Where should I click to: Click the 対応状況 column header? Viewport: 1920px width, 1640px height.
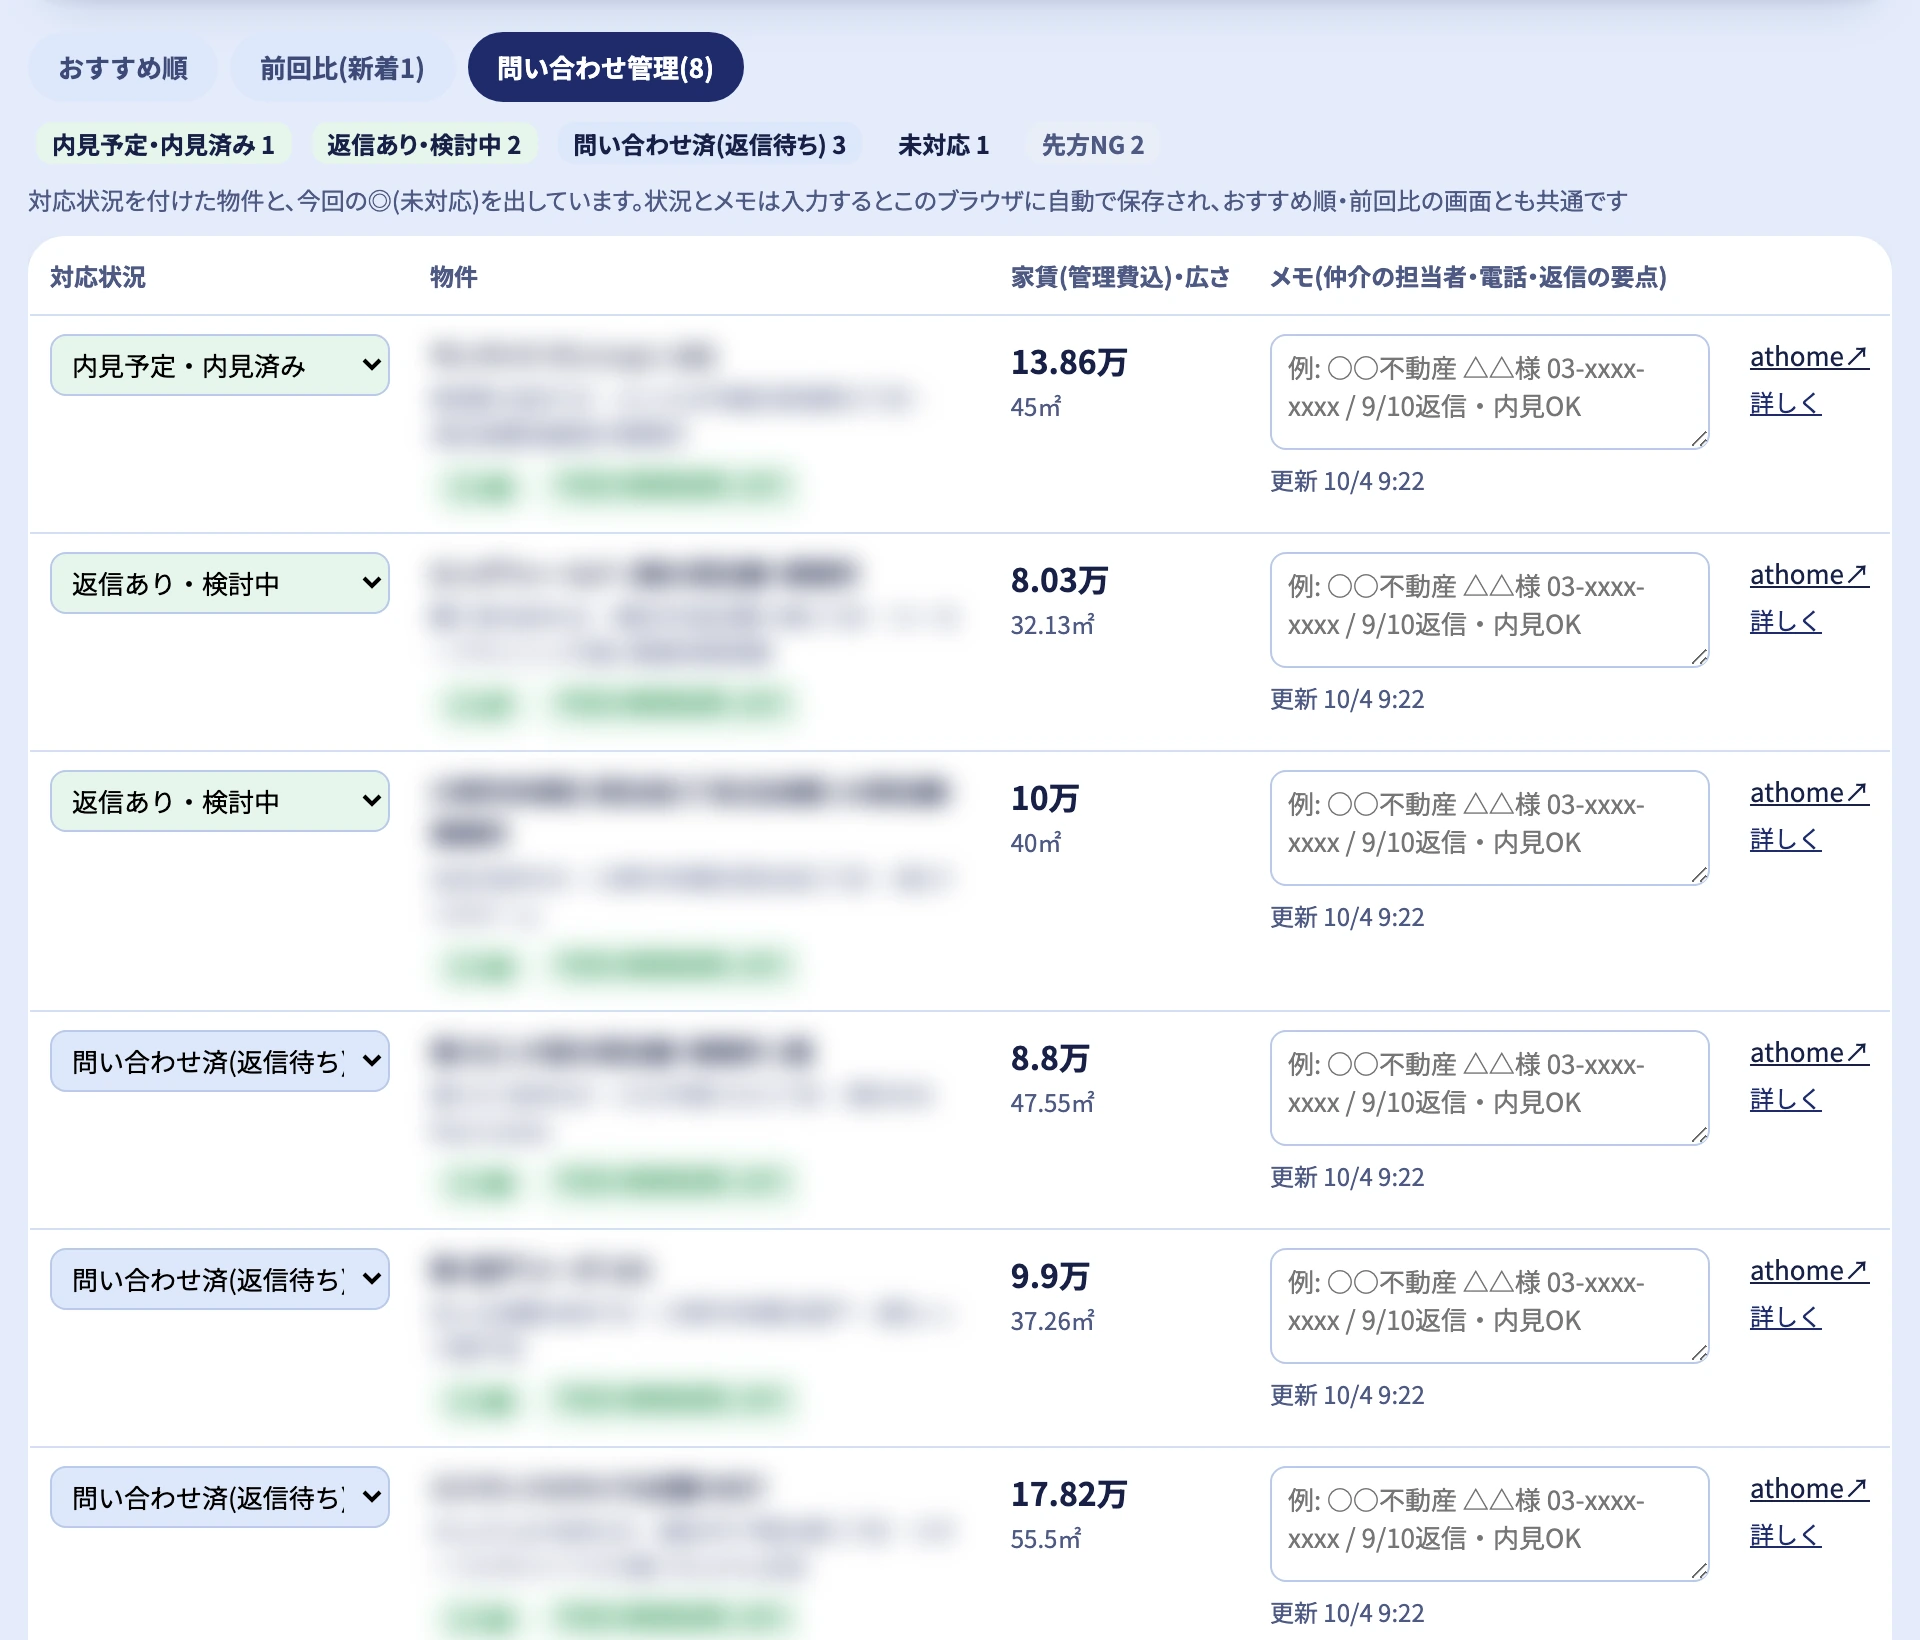[x=98, y=277]
